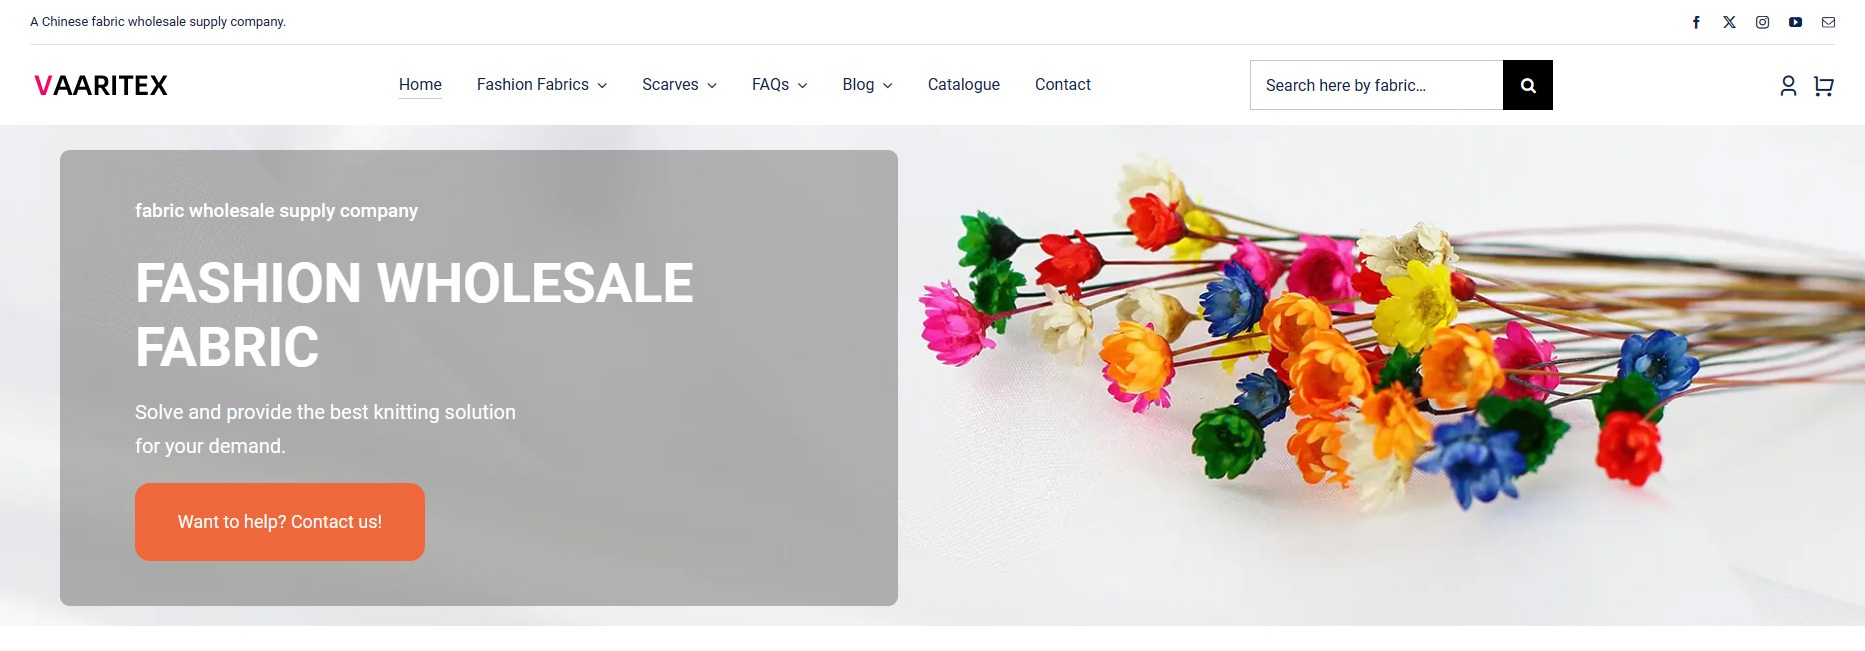
Task: Expand the Blog dropdown chevron
Action: (x=887, y=86)
